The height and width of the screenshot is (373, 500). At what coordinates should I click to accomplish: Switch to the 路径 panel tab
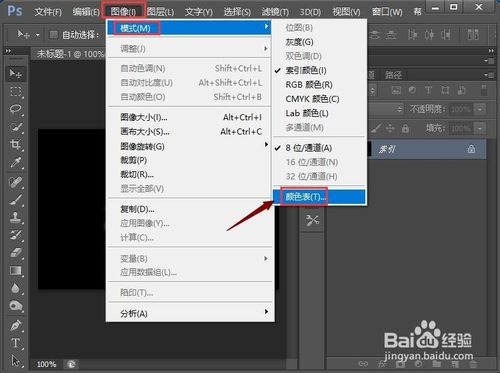[393, 75]
